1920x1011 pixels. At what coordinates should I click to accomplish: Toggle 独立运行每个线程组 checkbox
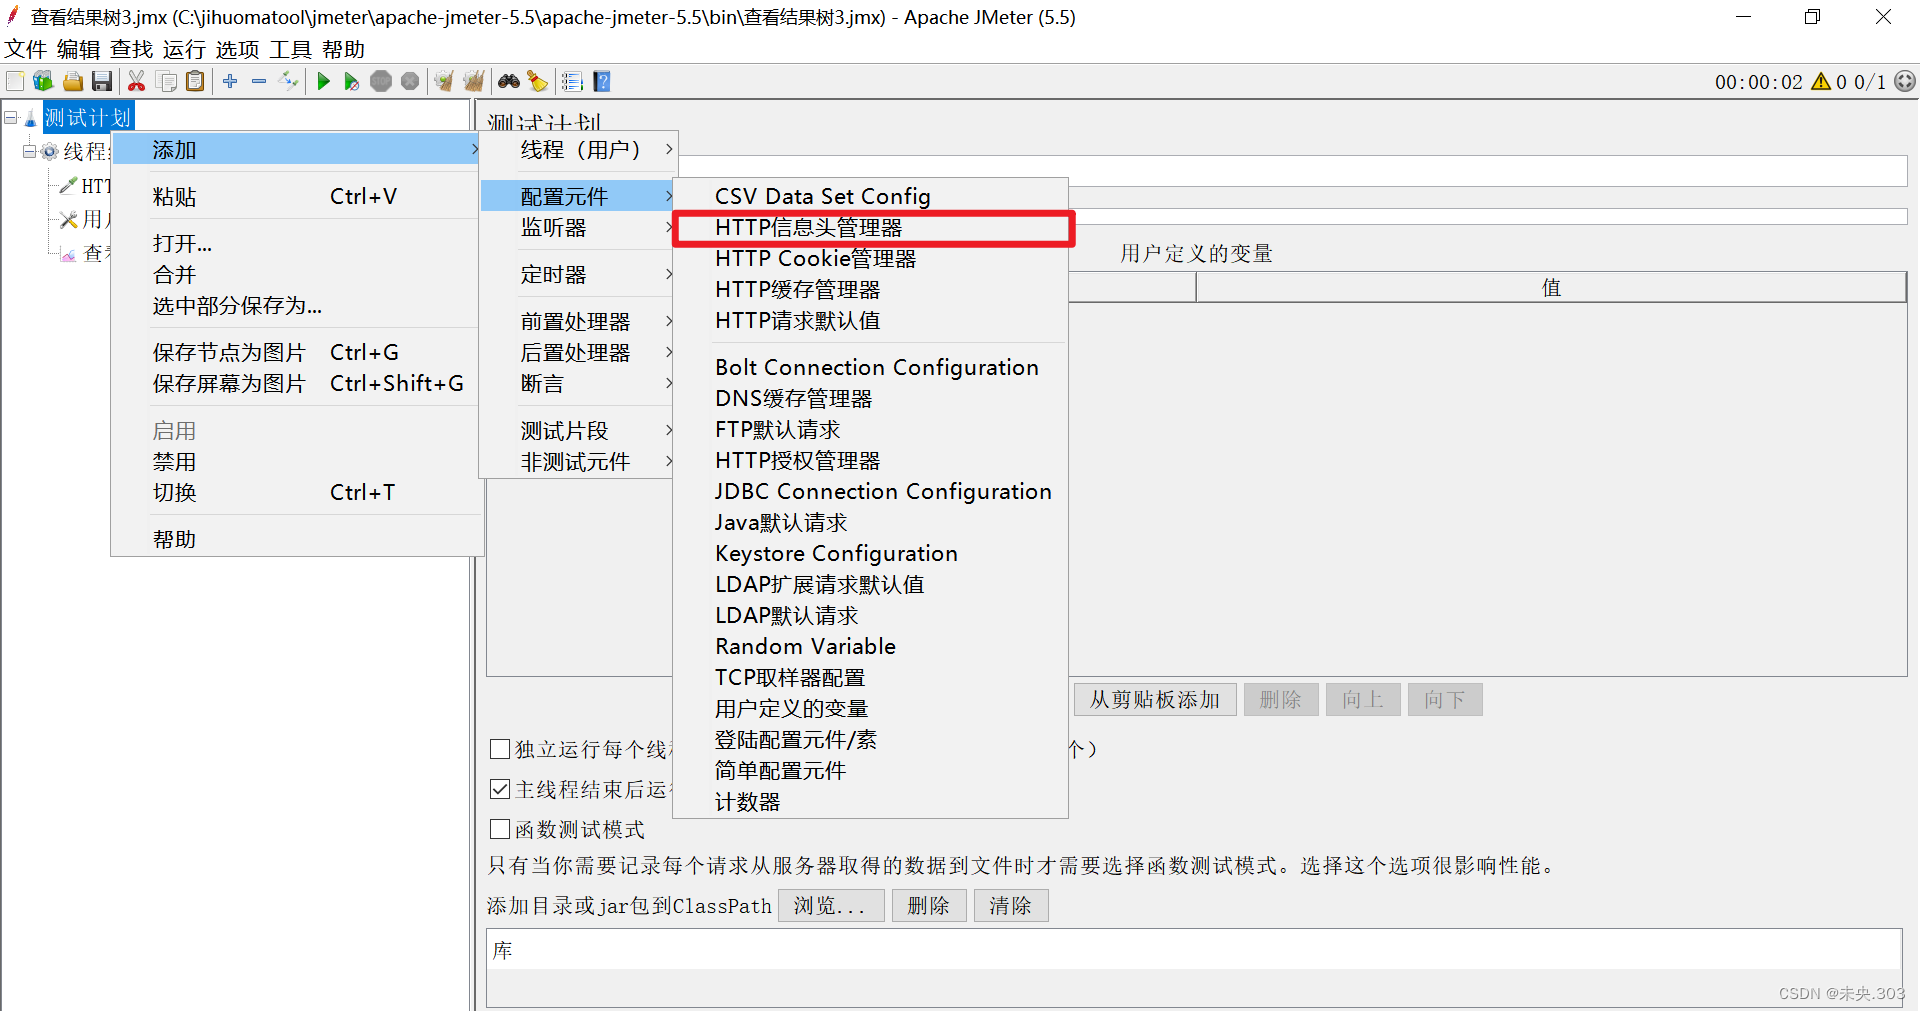pyautogui.click(x=500, y=748)
